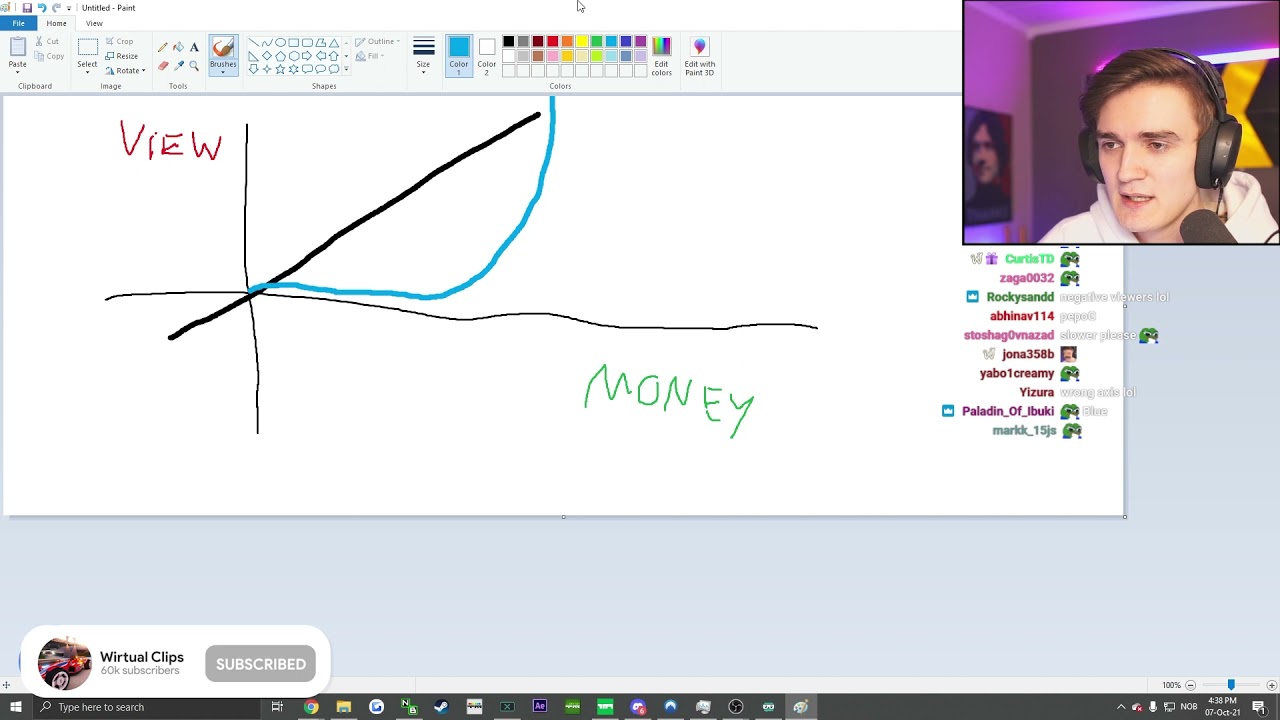1280x720 pixels.
Task: Select the Oval shape
Action: pyautogui.click(x=280, y=43)
